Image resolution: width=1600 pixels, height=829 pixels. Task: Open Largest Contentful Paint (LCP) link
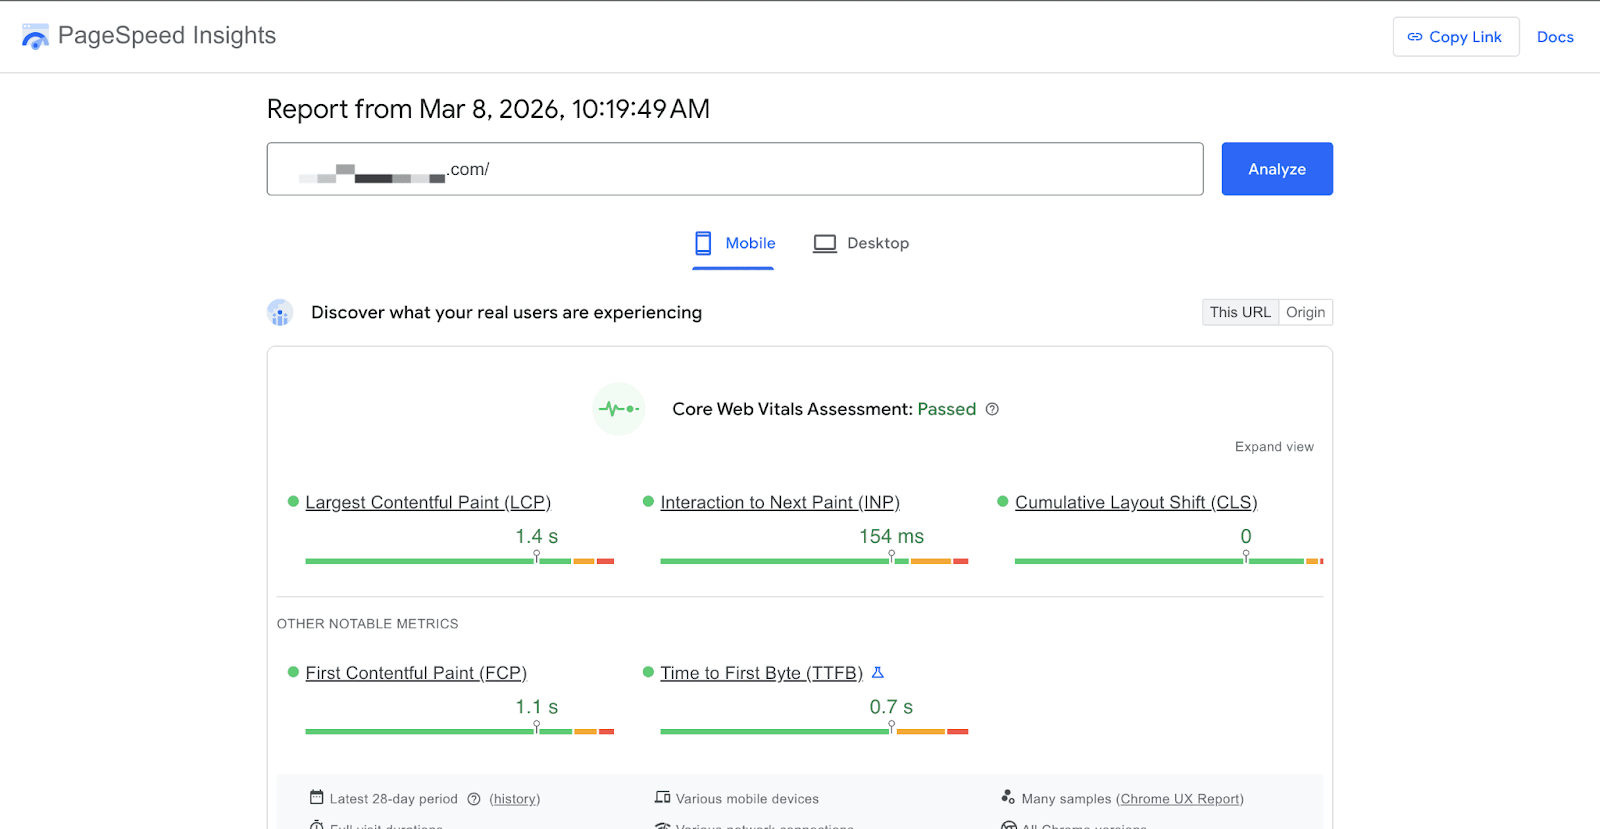click(428, 502)
